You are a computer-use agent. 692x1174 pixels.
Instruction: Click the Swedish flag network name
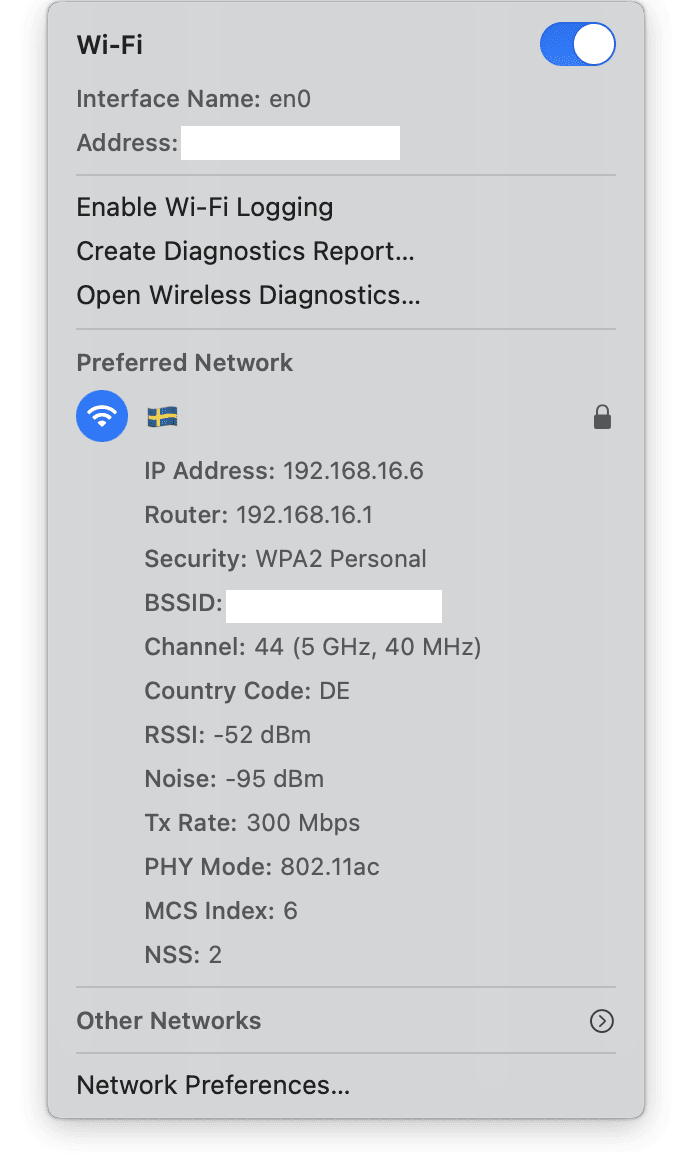coord(162,417)
